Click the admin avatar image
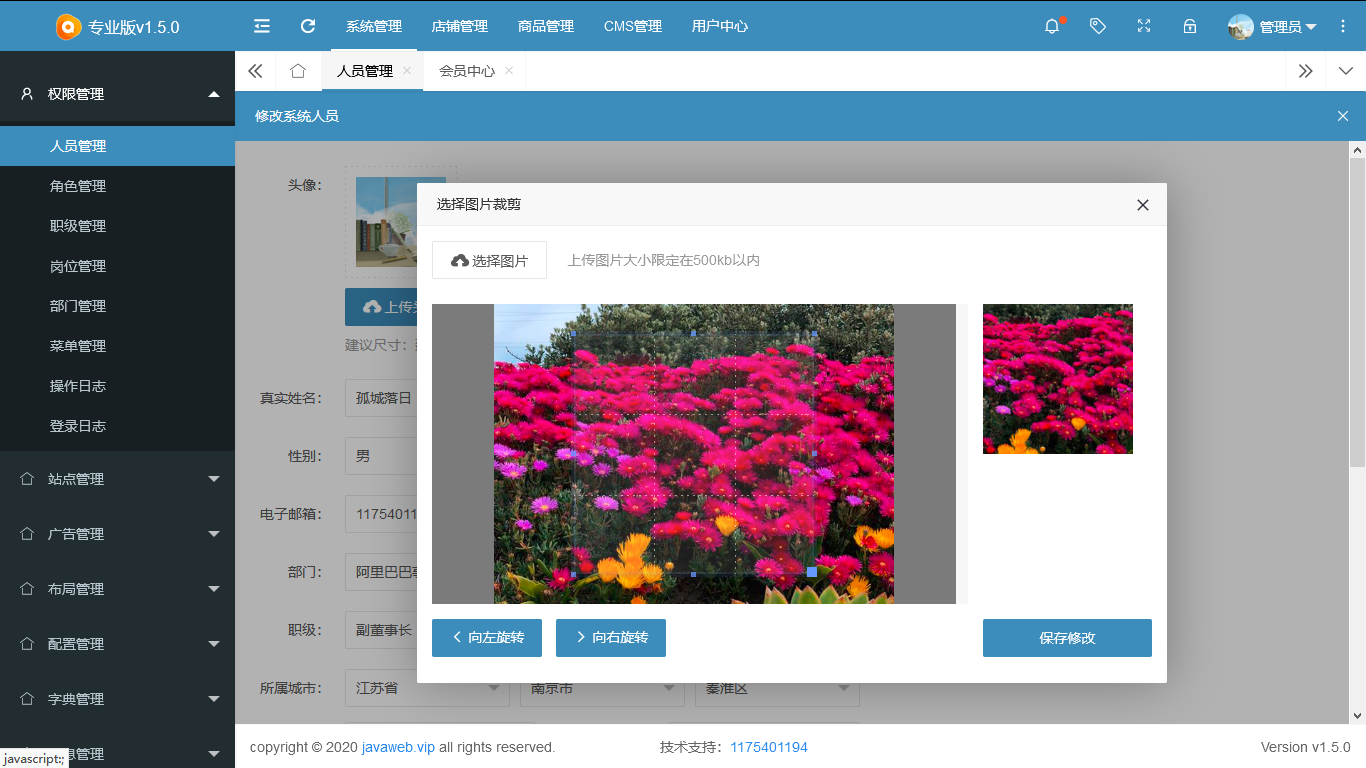Image resolution: width=1366 pixels, height=768 pixels. (x=1241, y=27)
